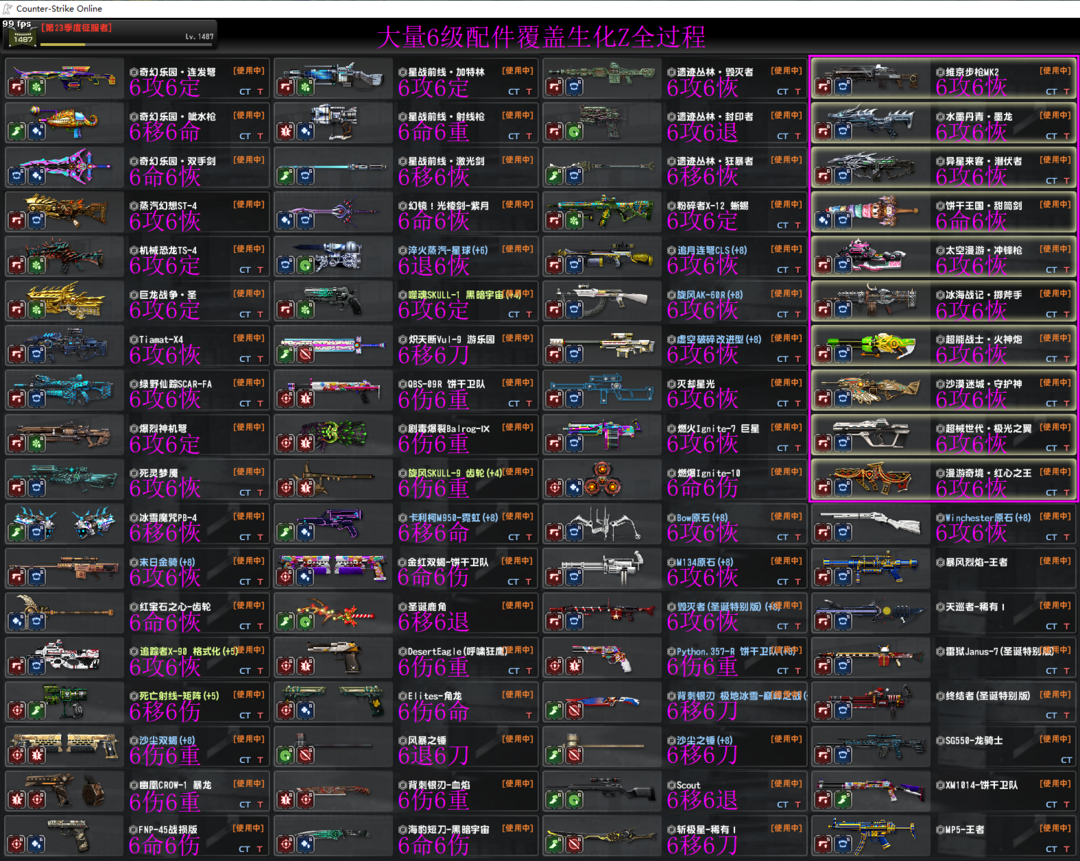Click the 幽凰CROW-1 暴龙 weapon name
Image resolution: width=1080 pixels, height=861 pixels.
pos(175,785)
